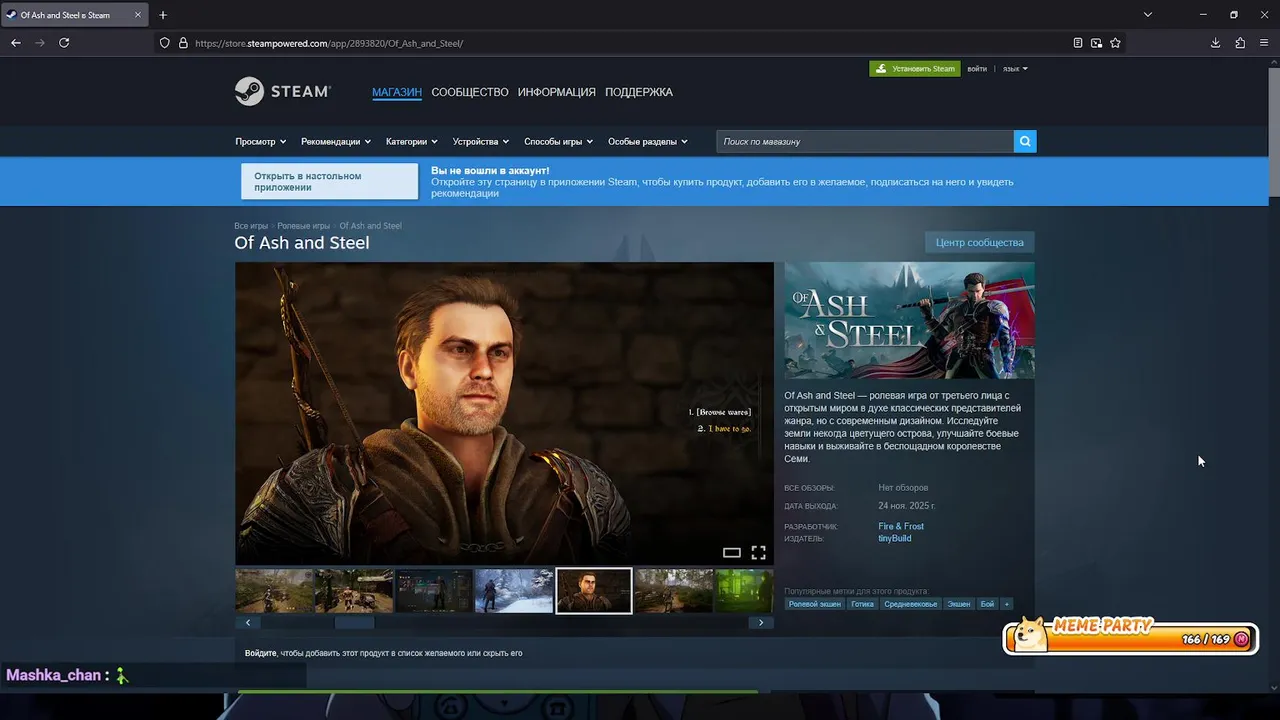This screenshot has height=720, width=1280.
Task: Select the Средневековье tag
Action: click(x=911, y=604)
